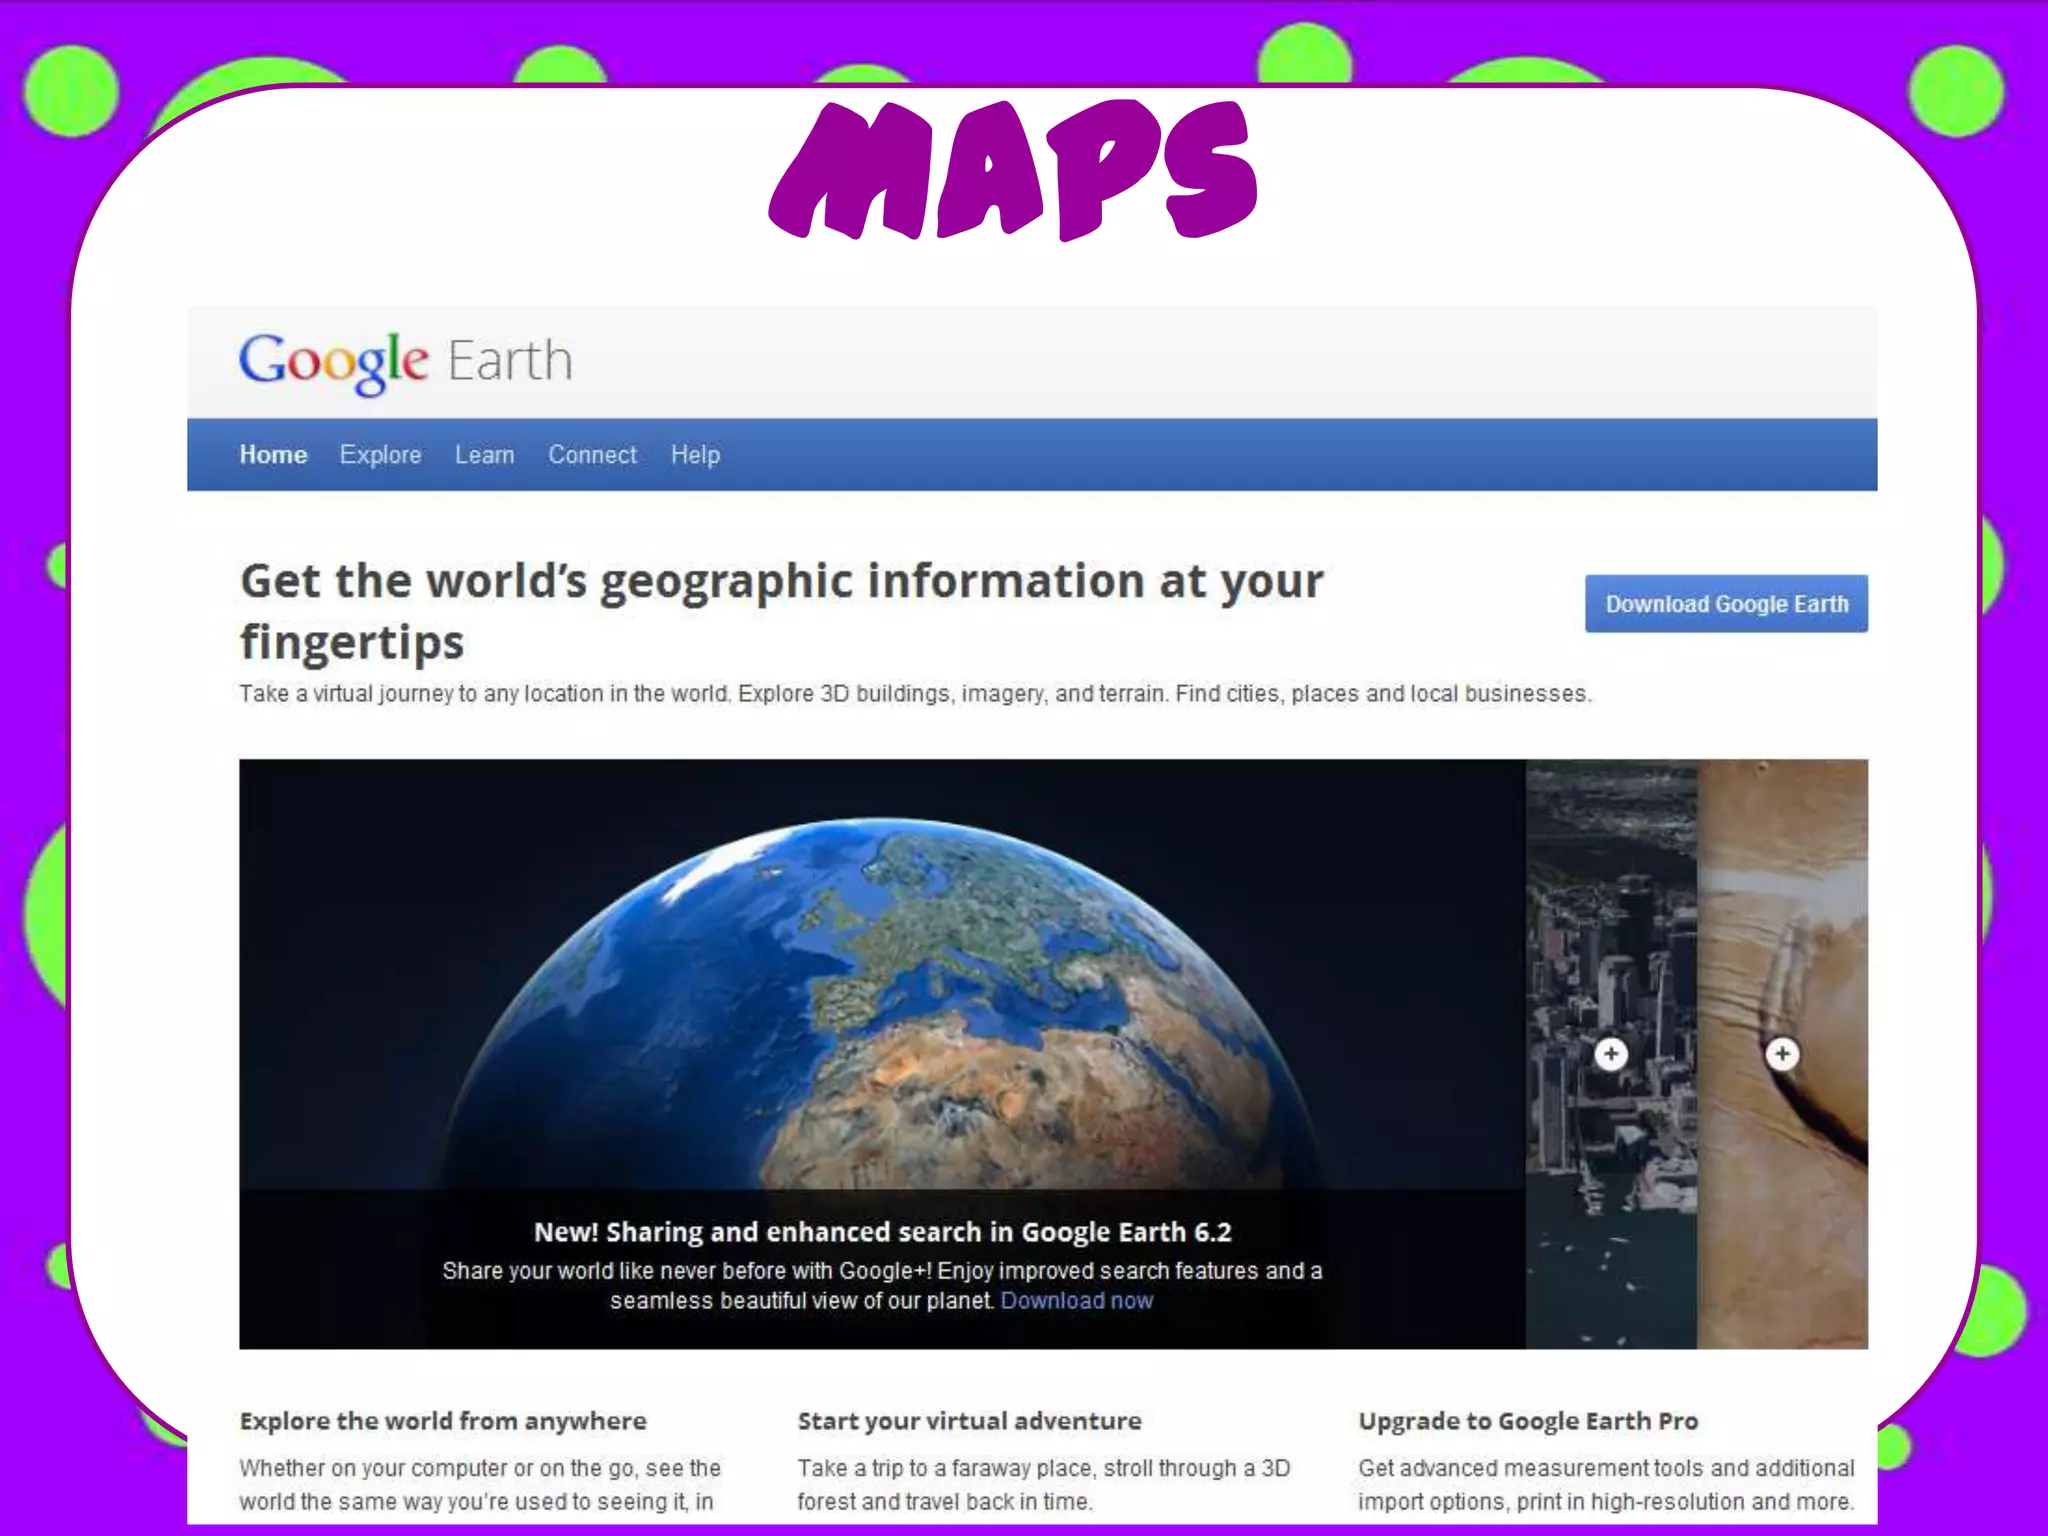
Task: Click the Earth wordmark beside Google logo
Action: point(510,362)
